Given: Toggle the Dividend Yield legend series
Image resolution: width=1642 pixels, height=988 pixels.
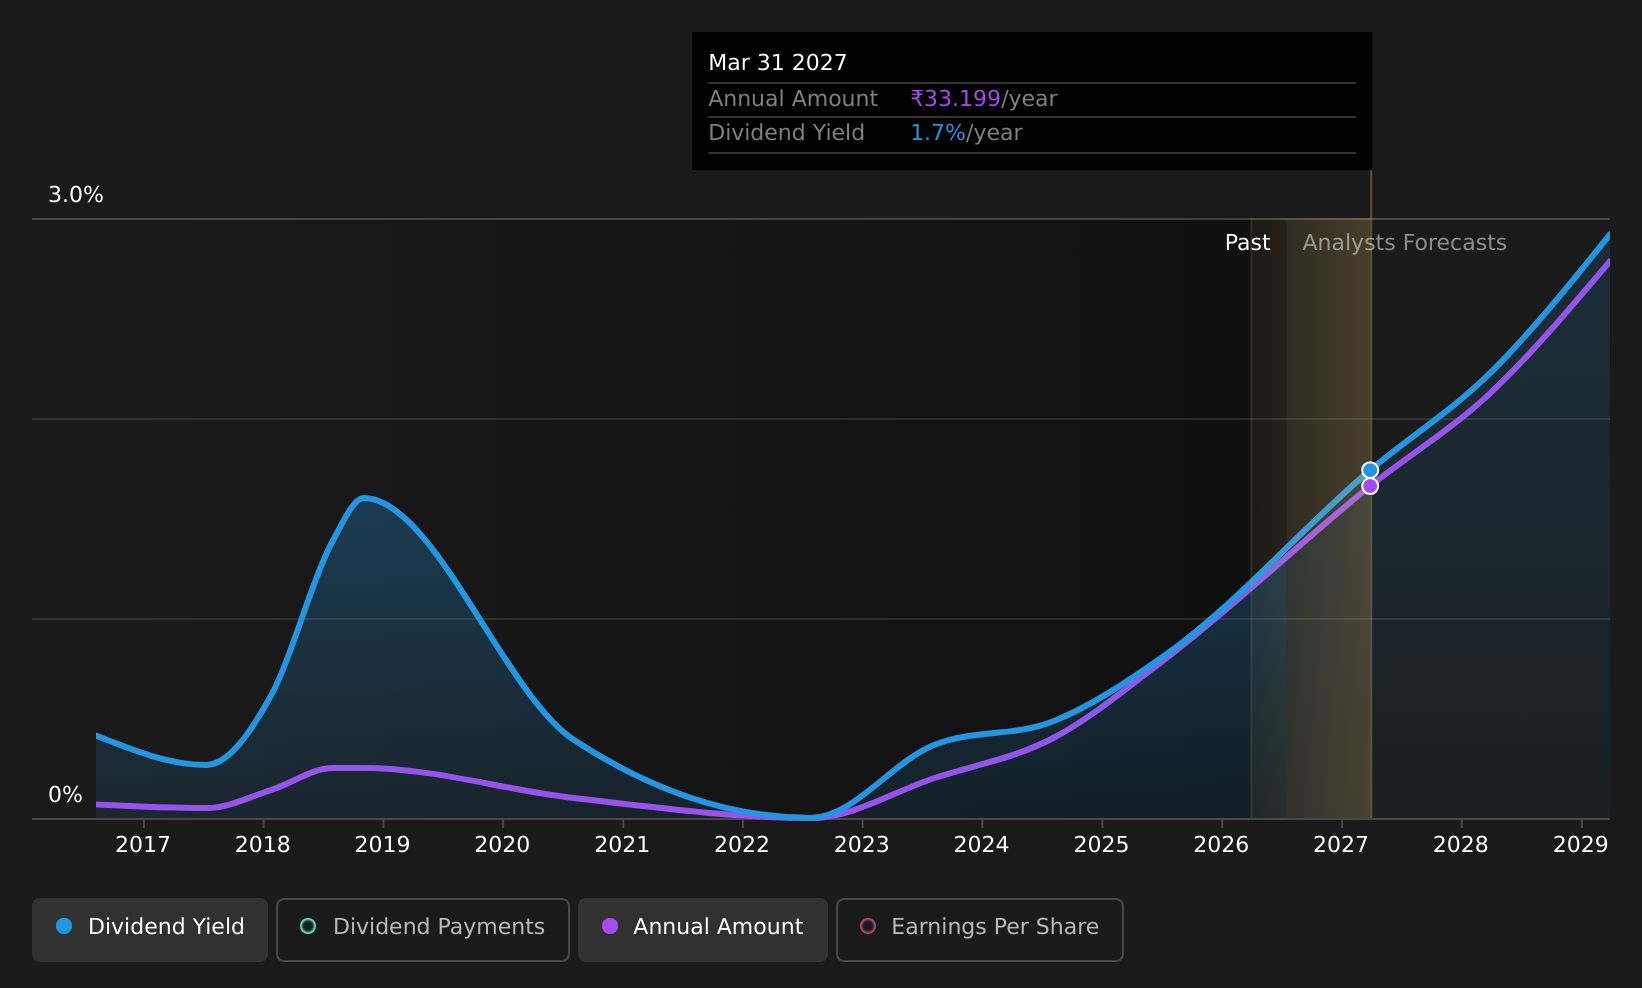Looking at the screenshot, I should 150,930.
